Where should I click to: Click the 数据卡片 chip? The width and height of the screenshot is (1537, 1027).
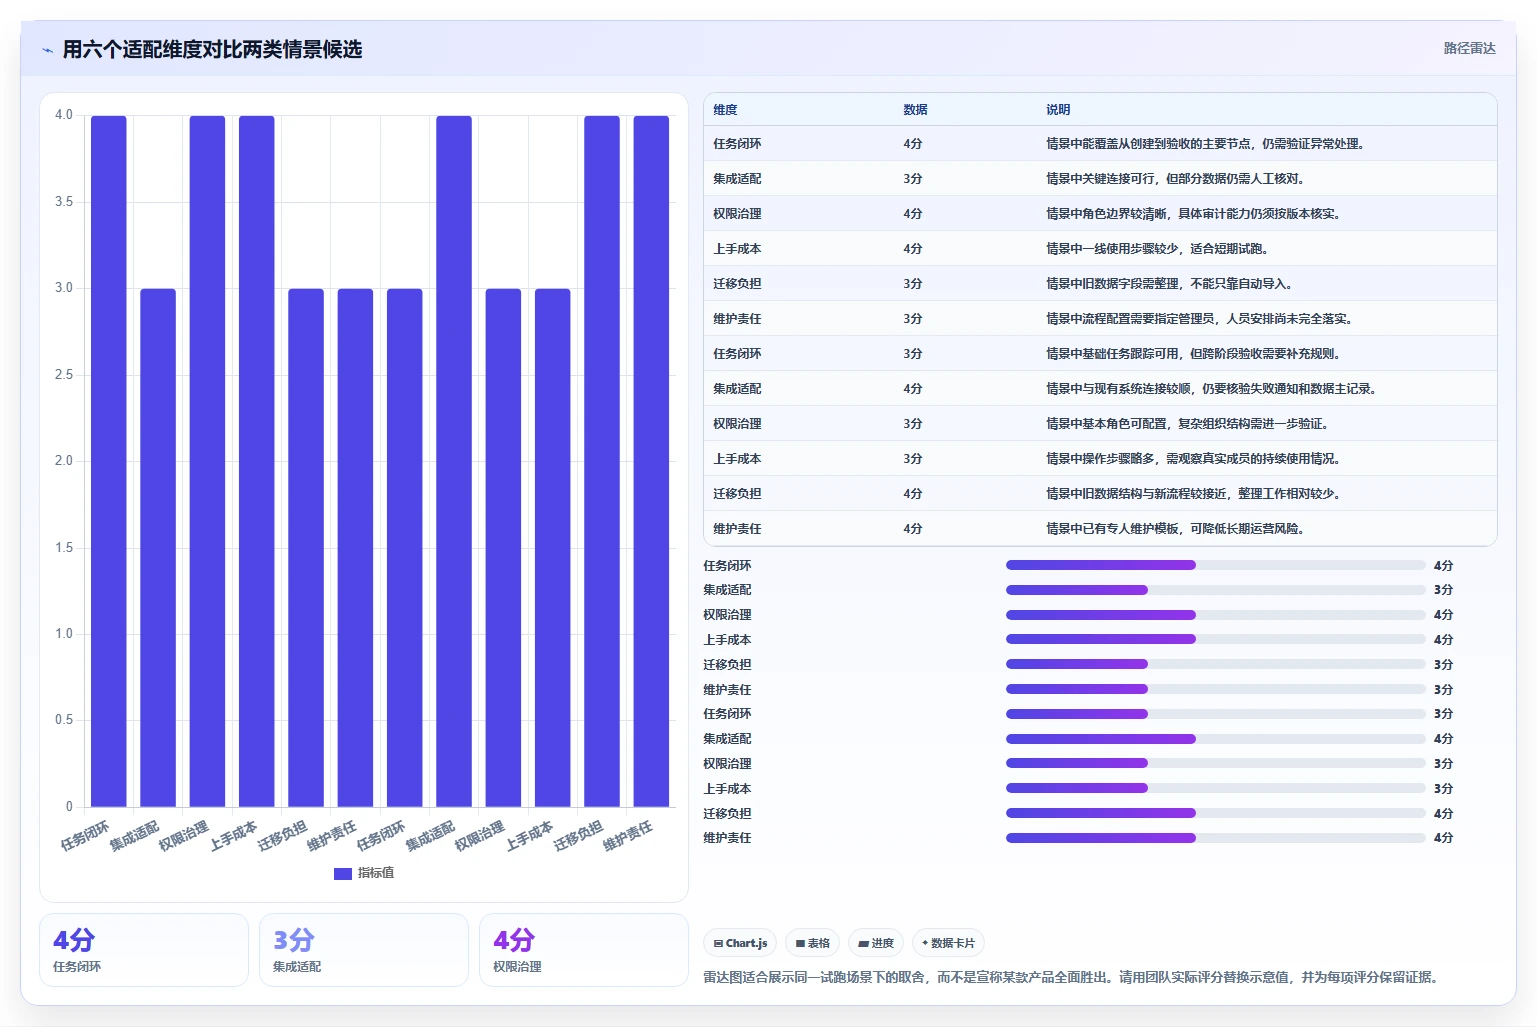pos(948,943)
